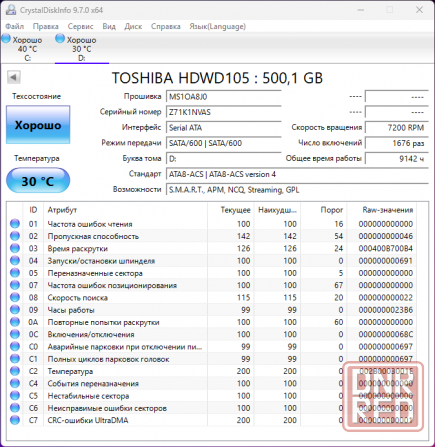Click the Serial ATA interface field
This screenshot has width=435, height=447.
point(224,128)
